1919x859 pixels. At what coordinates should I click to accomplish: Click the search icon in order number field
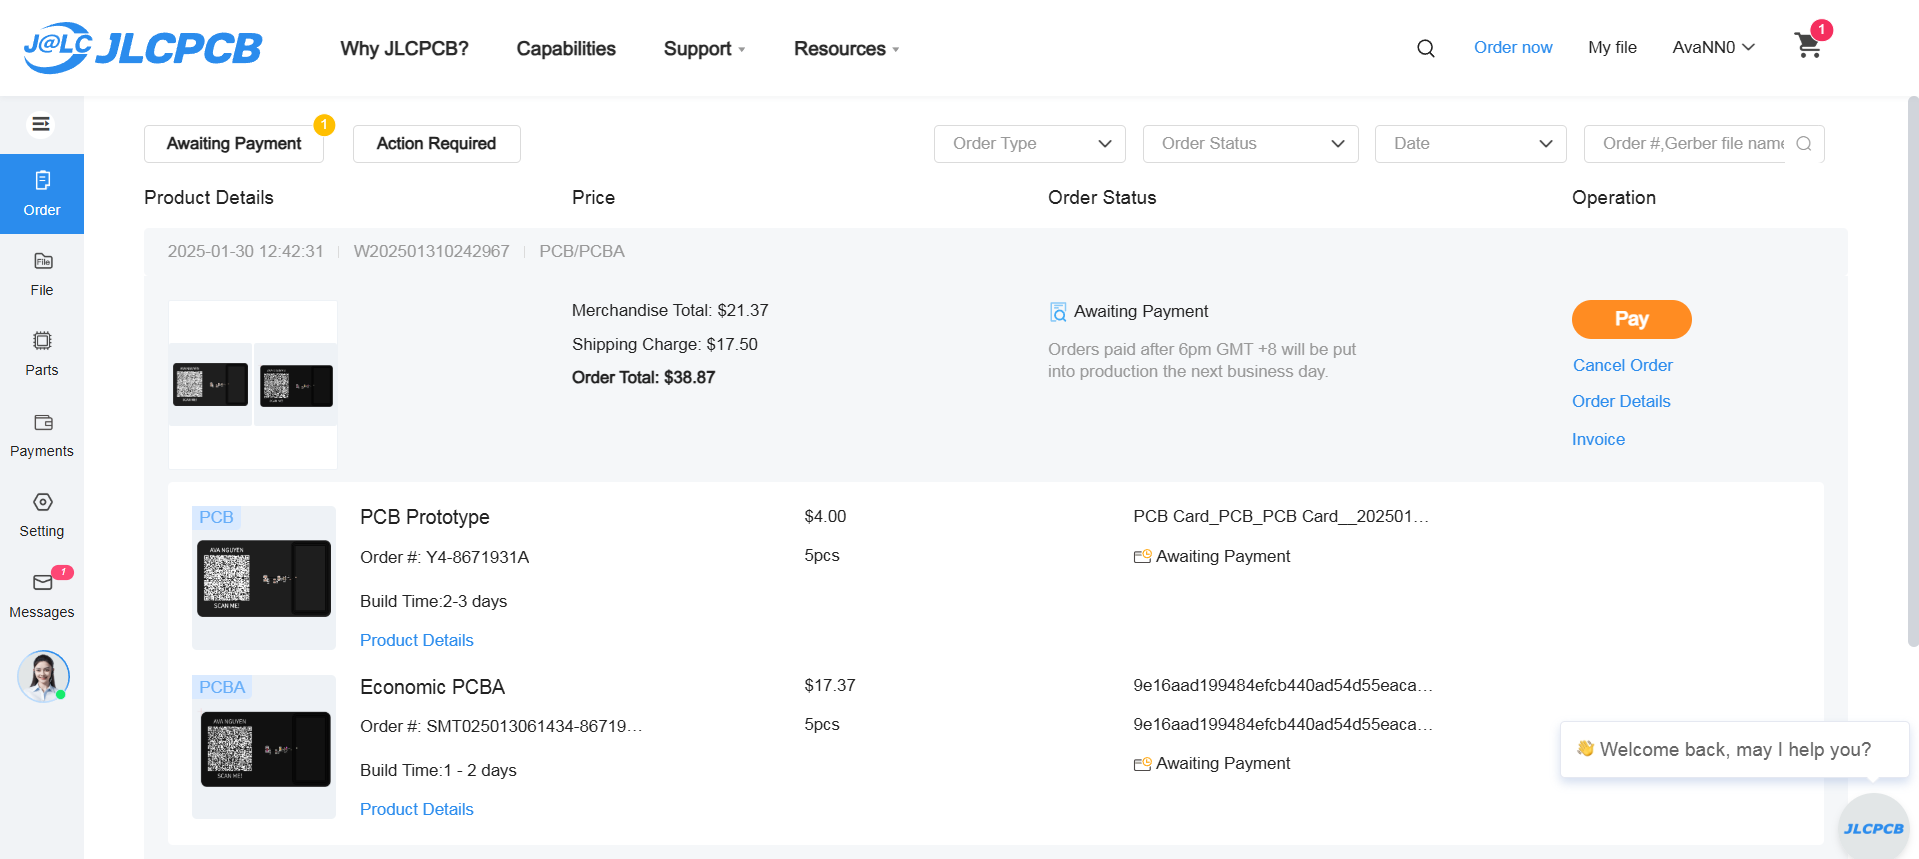click(1804, 144)
